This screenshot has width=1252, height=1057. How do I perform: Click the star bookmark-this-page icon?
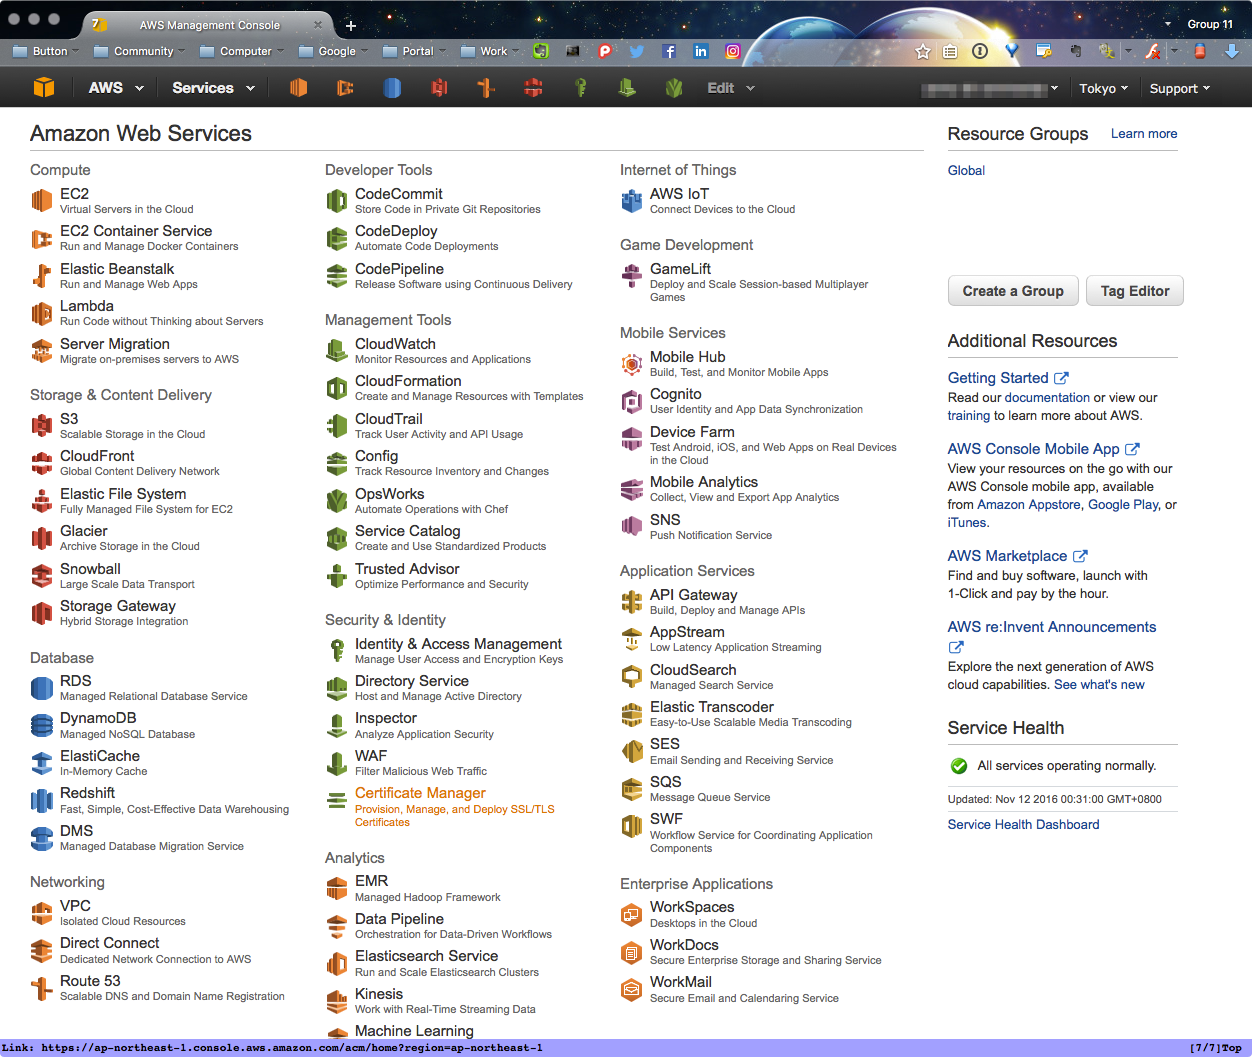click(923, 51)
